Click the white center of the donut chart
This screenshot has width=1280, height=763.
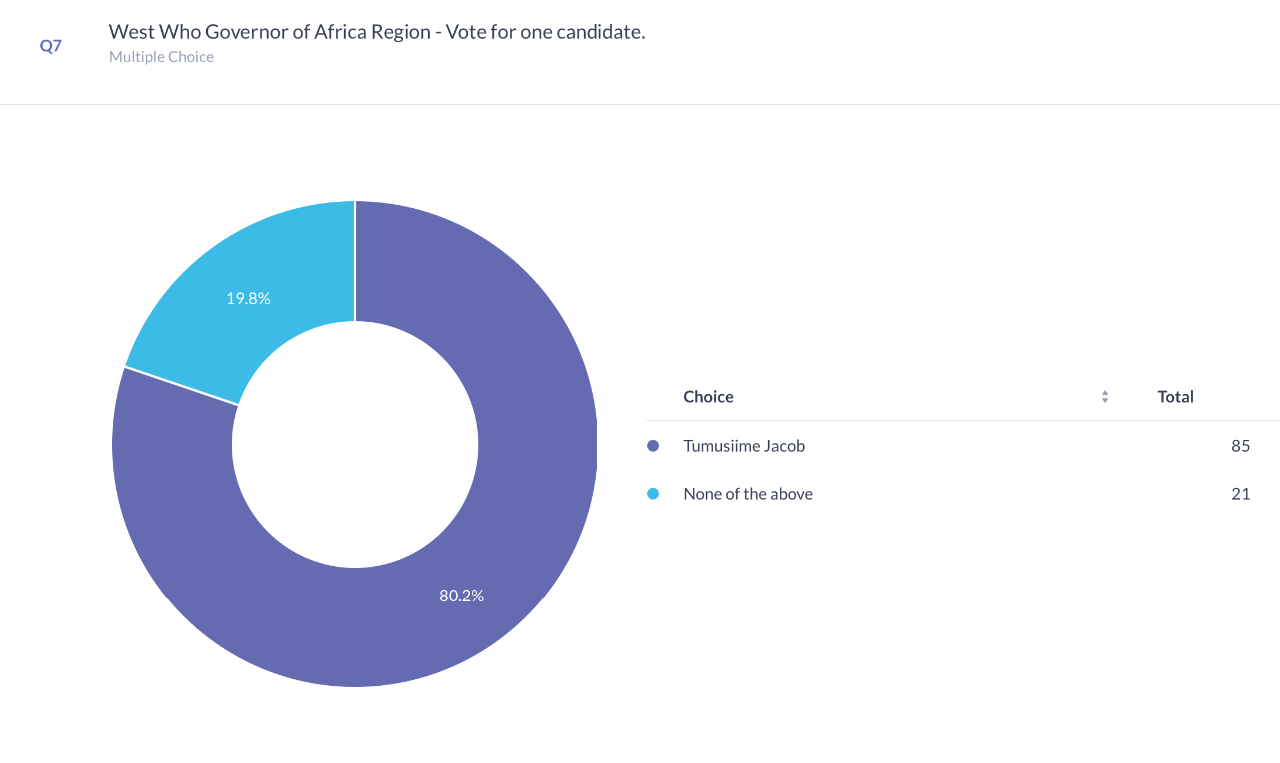click(x=355, y=444)
